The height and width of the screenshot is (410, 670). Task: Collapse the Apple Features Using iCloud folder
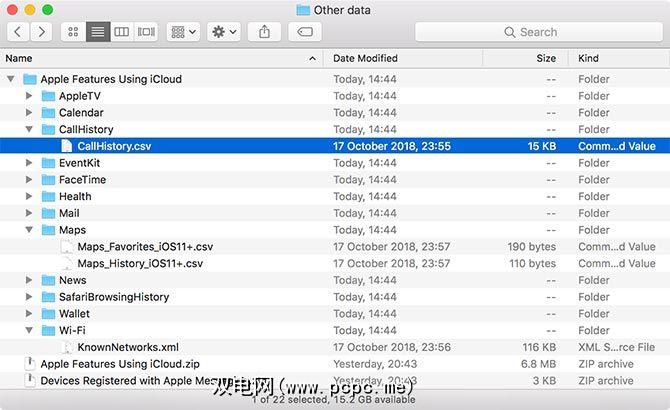click(11, 79)
